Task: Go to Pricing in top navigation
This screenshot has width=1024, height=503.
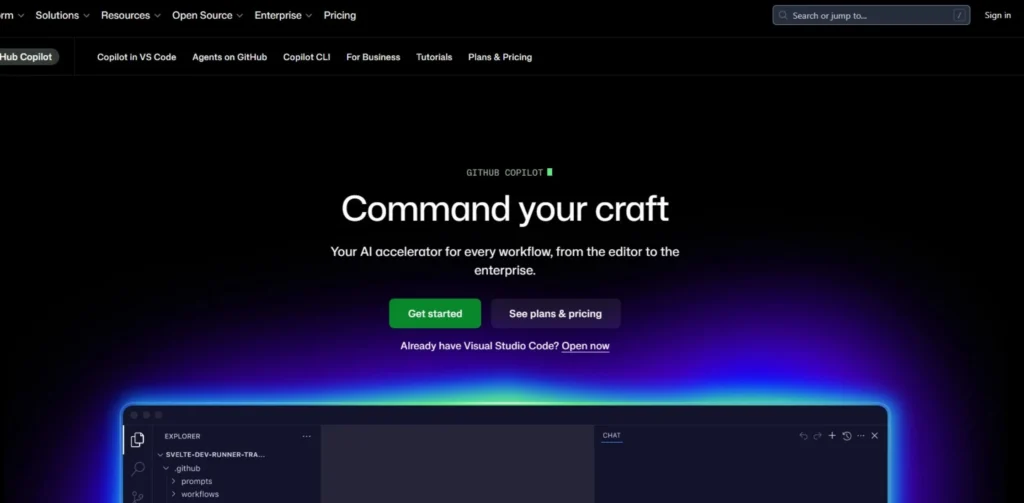Action: pyautogui.click(x=340, y=15)
